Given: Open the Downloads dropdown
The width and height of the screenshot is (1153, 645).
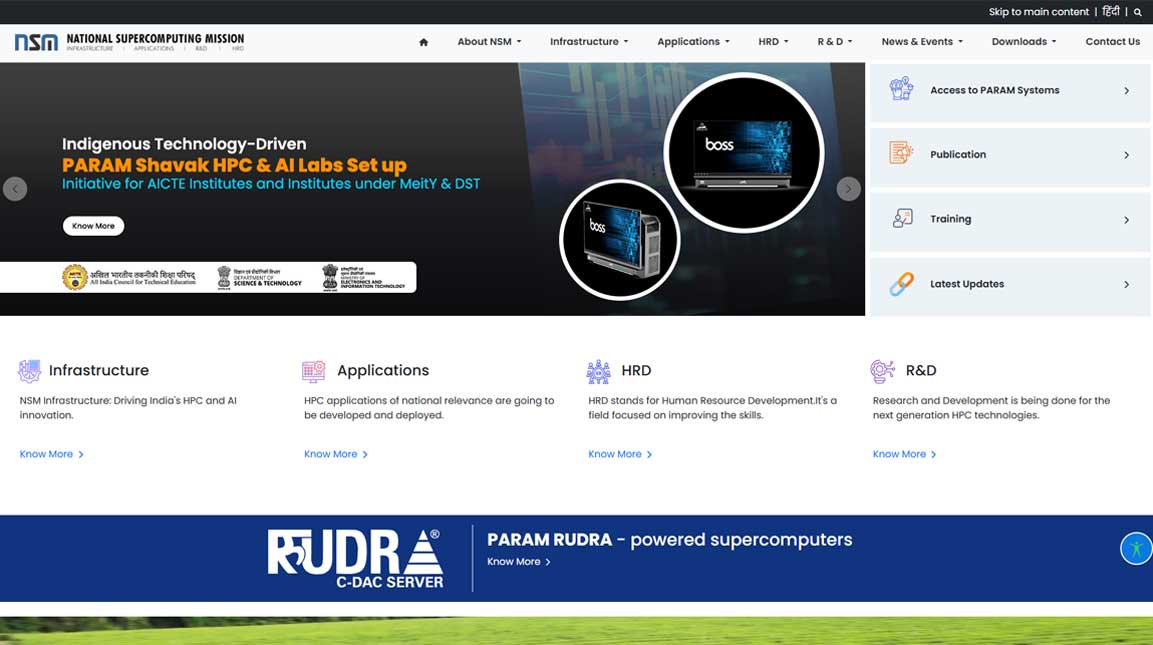Looking at the screenshot, I should 1023,42.
